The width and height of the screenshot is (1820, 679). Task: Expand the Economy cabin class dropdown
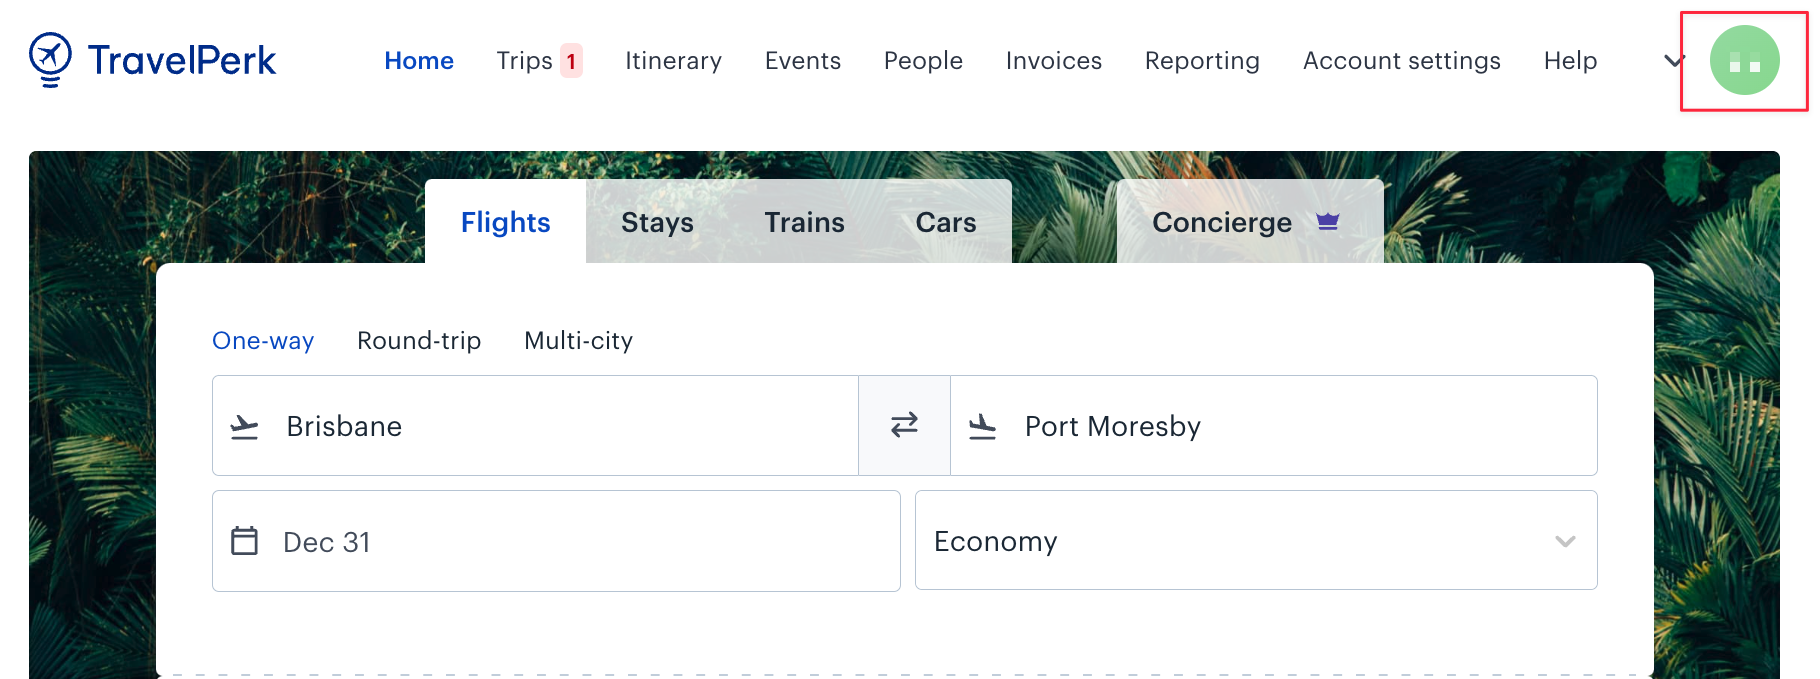tap(1256, 540)
